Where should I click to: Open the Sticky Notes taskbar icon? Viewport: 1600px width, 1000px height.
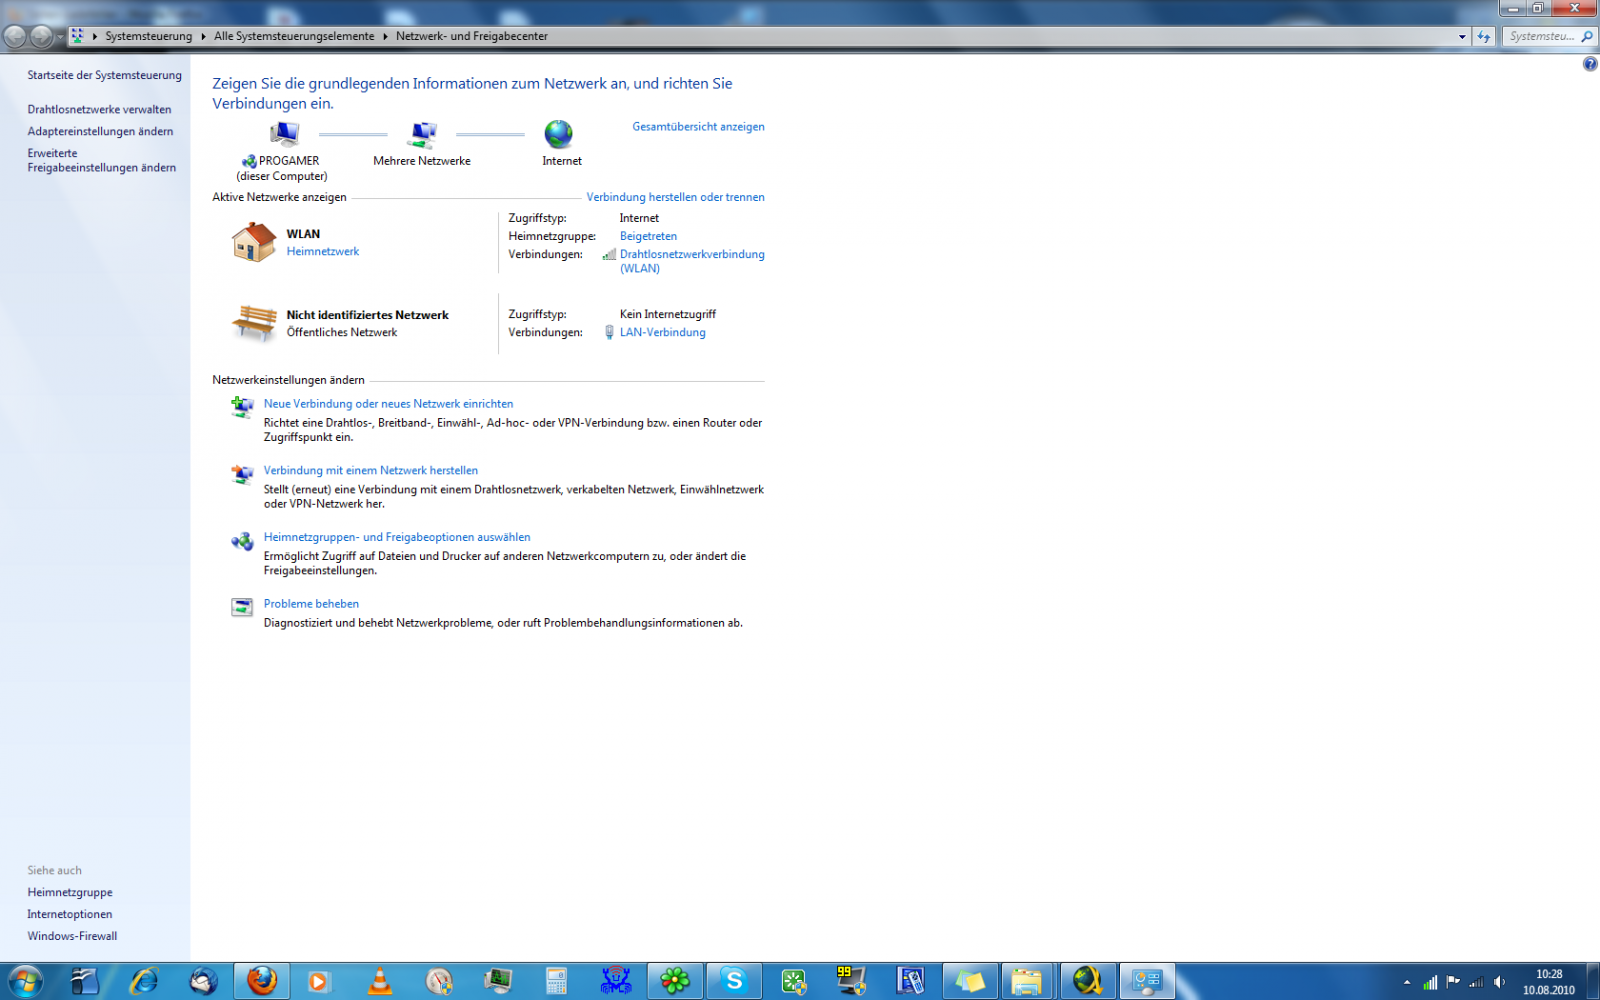(x=970, y=981)
